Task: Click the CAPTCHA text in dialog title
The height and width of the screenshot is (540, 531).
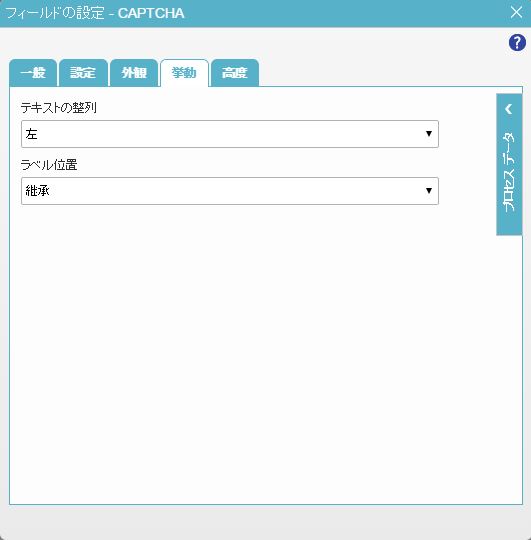Action: pos(151,13)
